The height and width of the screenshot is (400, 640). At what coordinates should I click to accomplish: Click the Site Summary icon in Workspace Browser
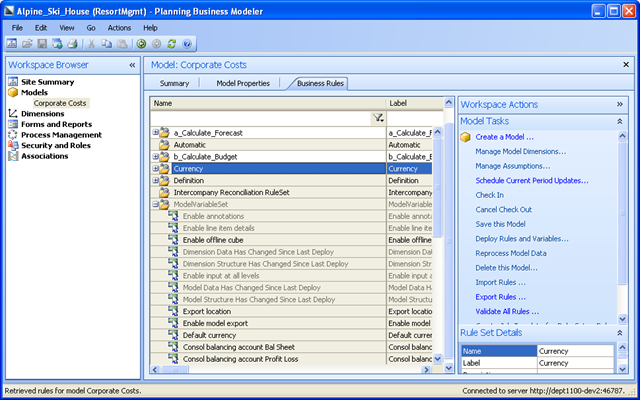(x=13, y=82)
